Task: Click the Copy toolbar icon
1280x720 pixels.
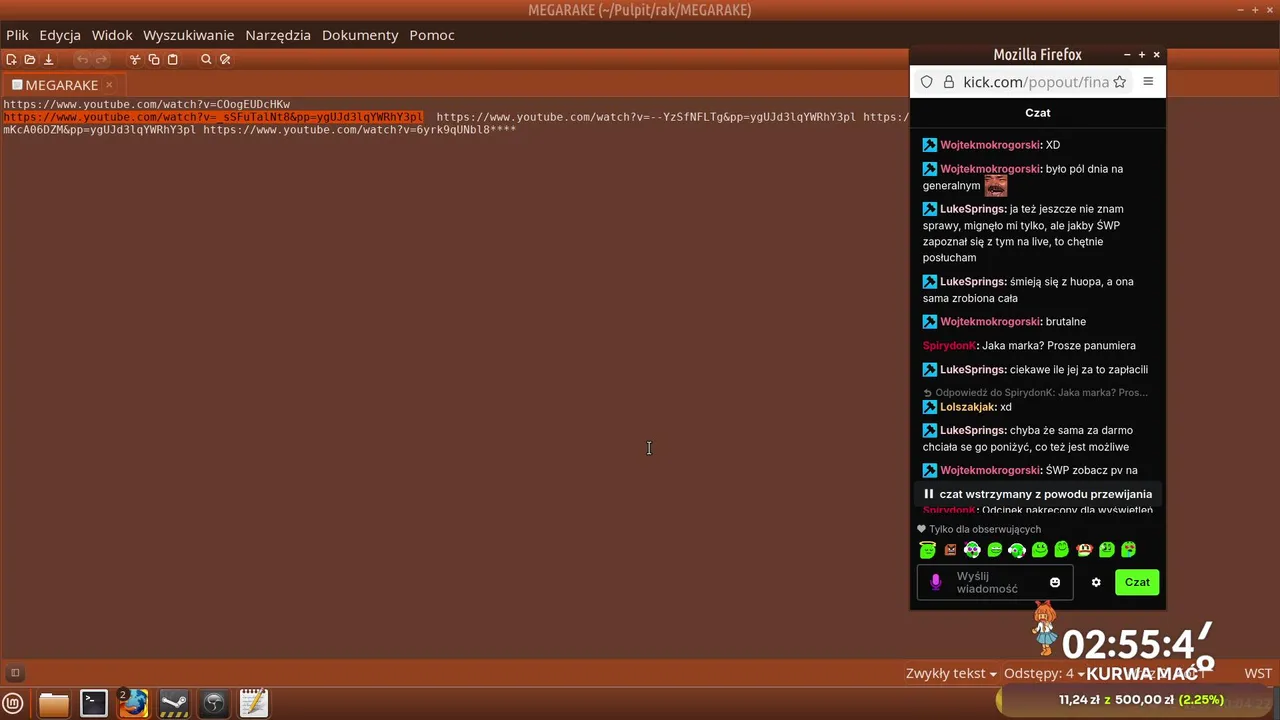Action: point(154,60)
